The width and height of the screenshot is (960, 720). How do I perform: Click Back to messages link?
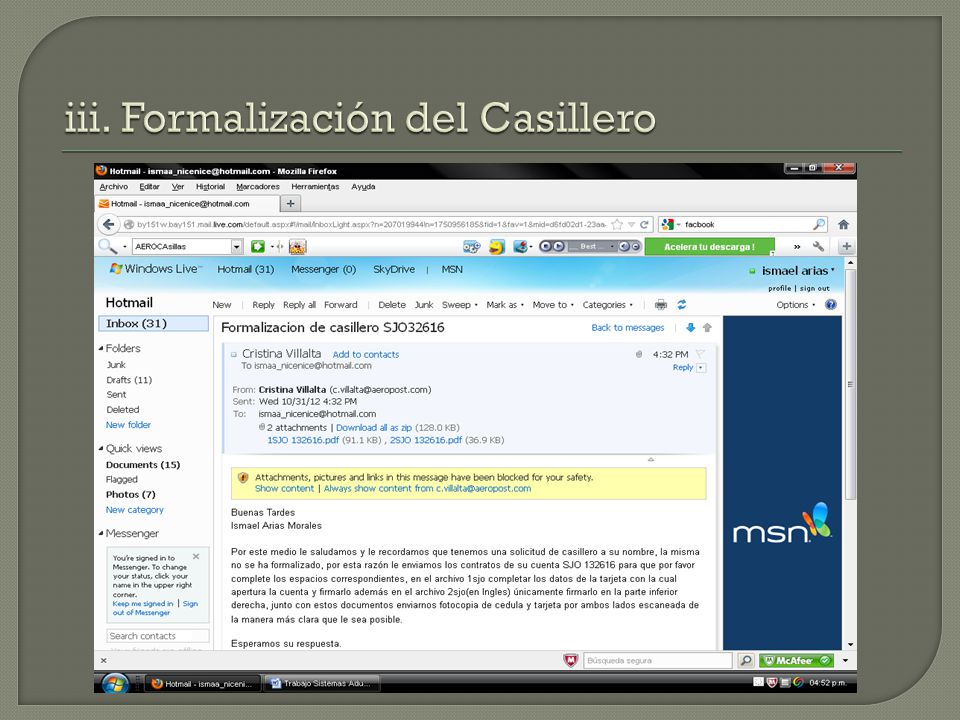(628, 328)
